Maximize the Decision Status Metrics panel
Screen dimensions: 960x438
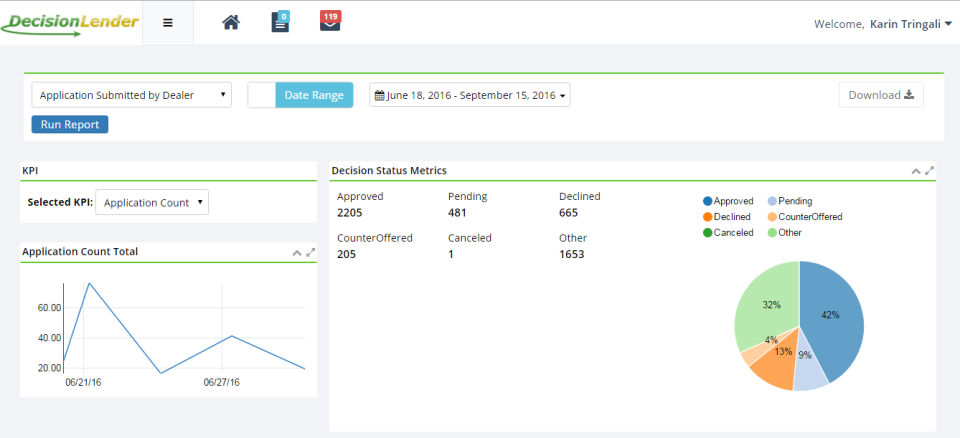click(930, 171)
